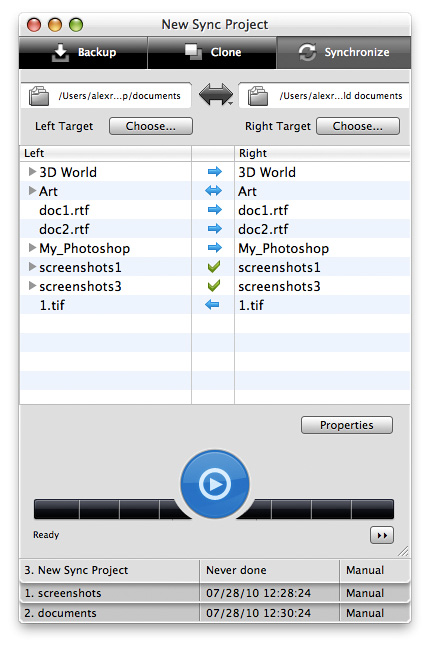The height and width of the screenshot is (650, 427).
Task: Click the right target folder icon
Action: click(x=257, y=96)
